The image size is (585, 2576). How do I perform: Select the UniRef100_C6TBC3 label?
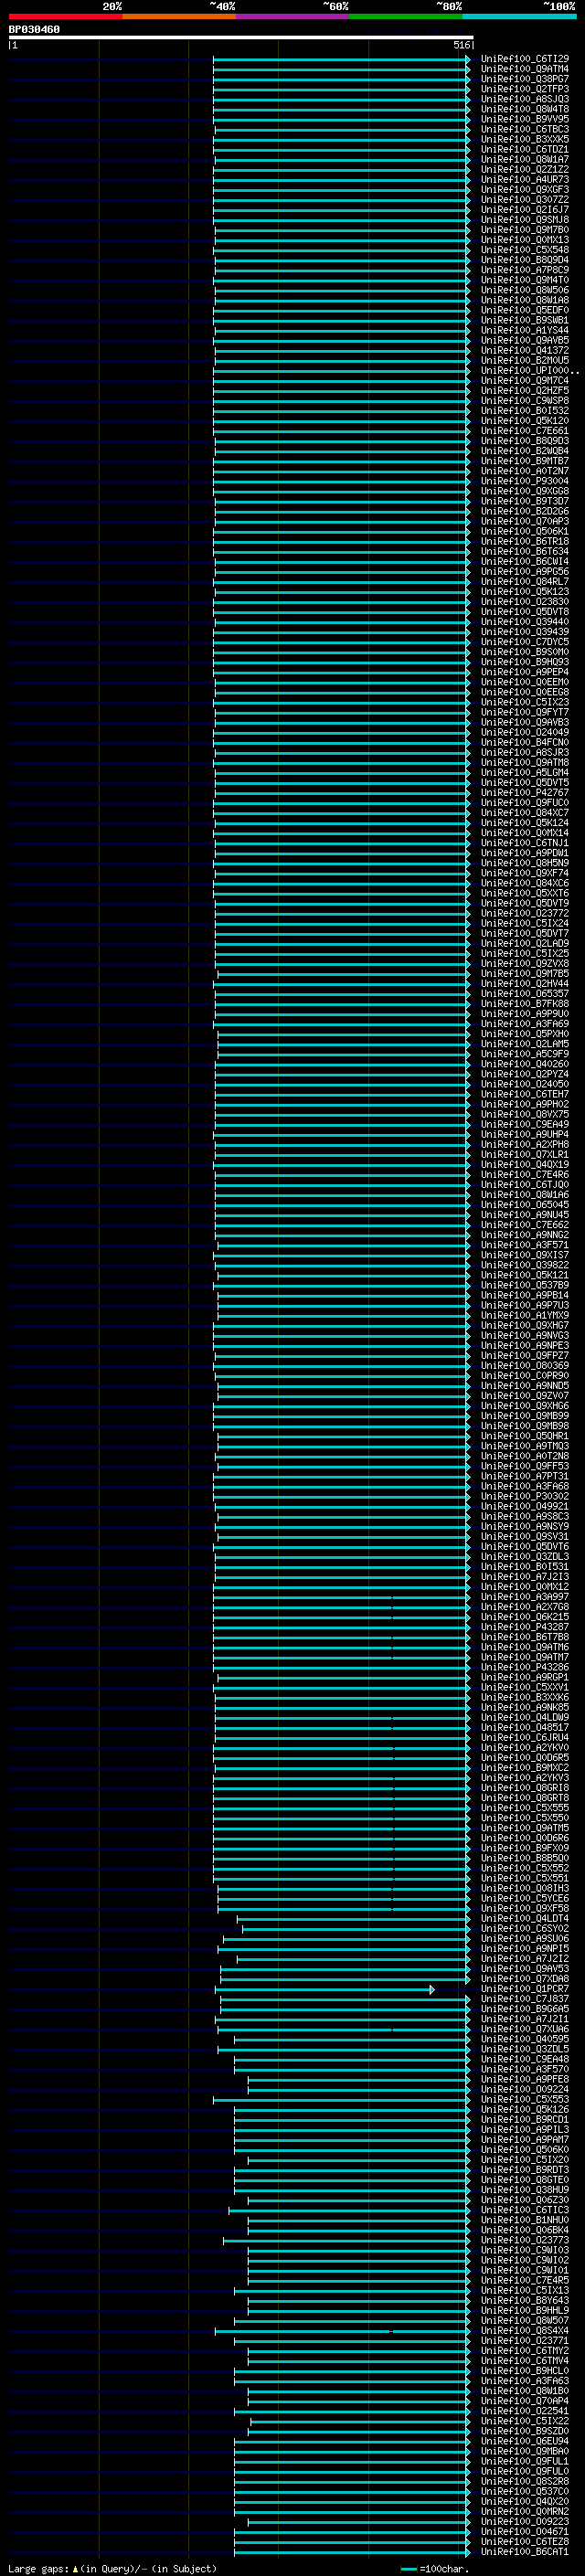[525, 129]
